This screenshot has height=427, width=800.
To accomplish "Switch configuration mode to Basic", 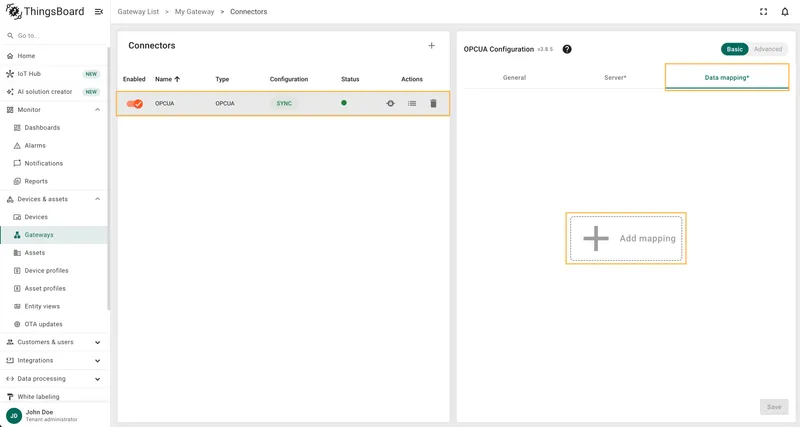I will (734, 49).
